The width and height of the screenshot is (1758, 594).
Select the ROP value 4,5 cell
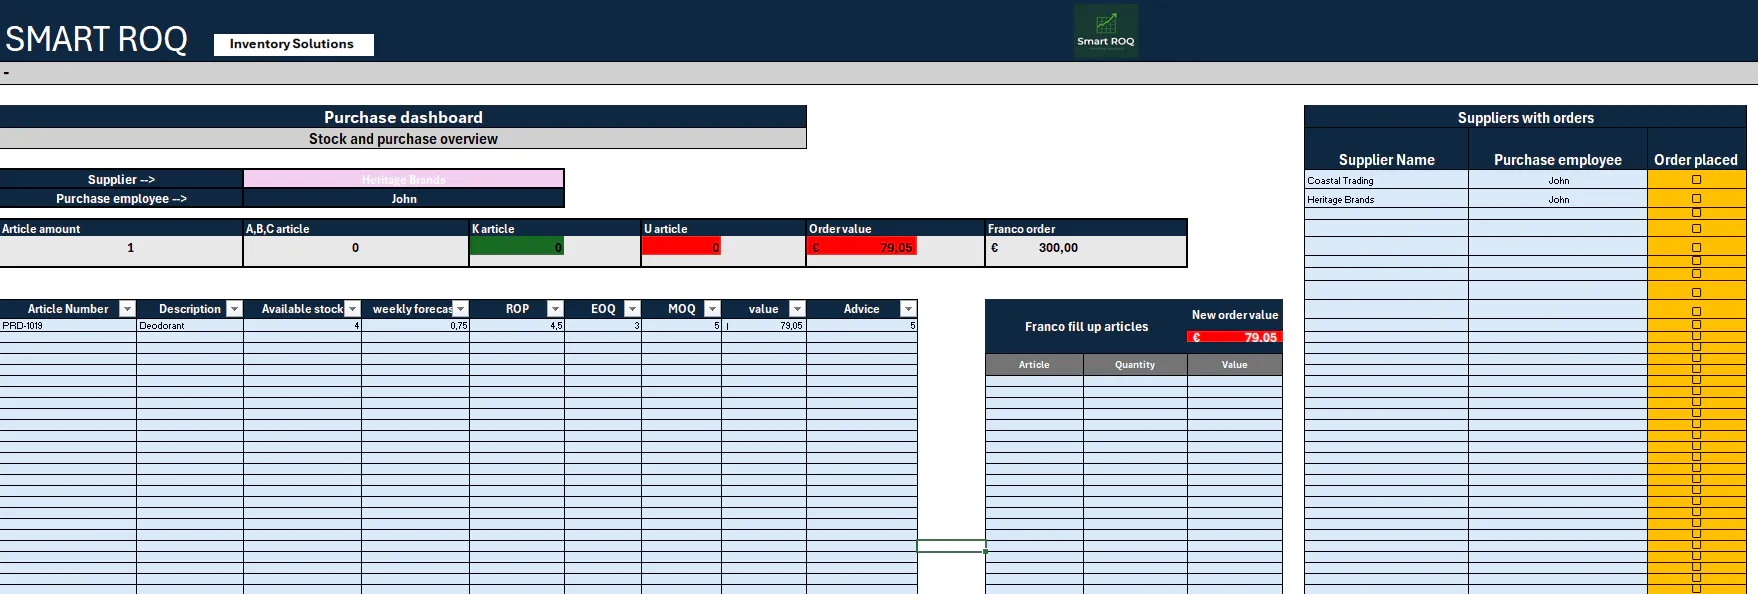coord(517,326)
